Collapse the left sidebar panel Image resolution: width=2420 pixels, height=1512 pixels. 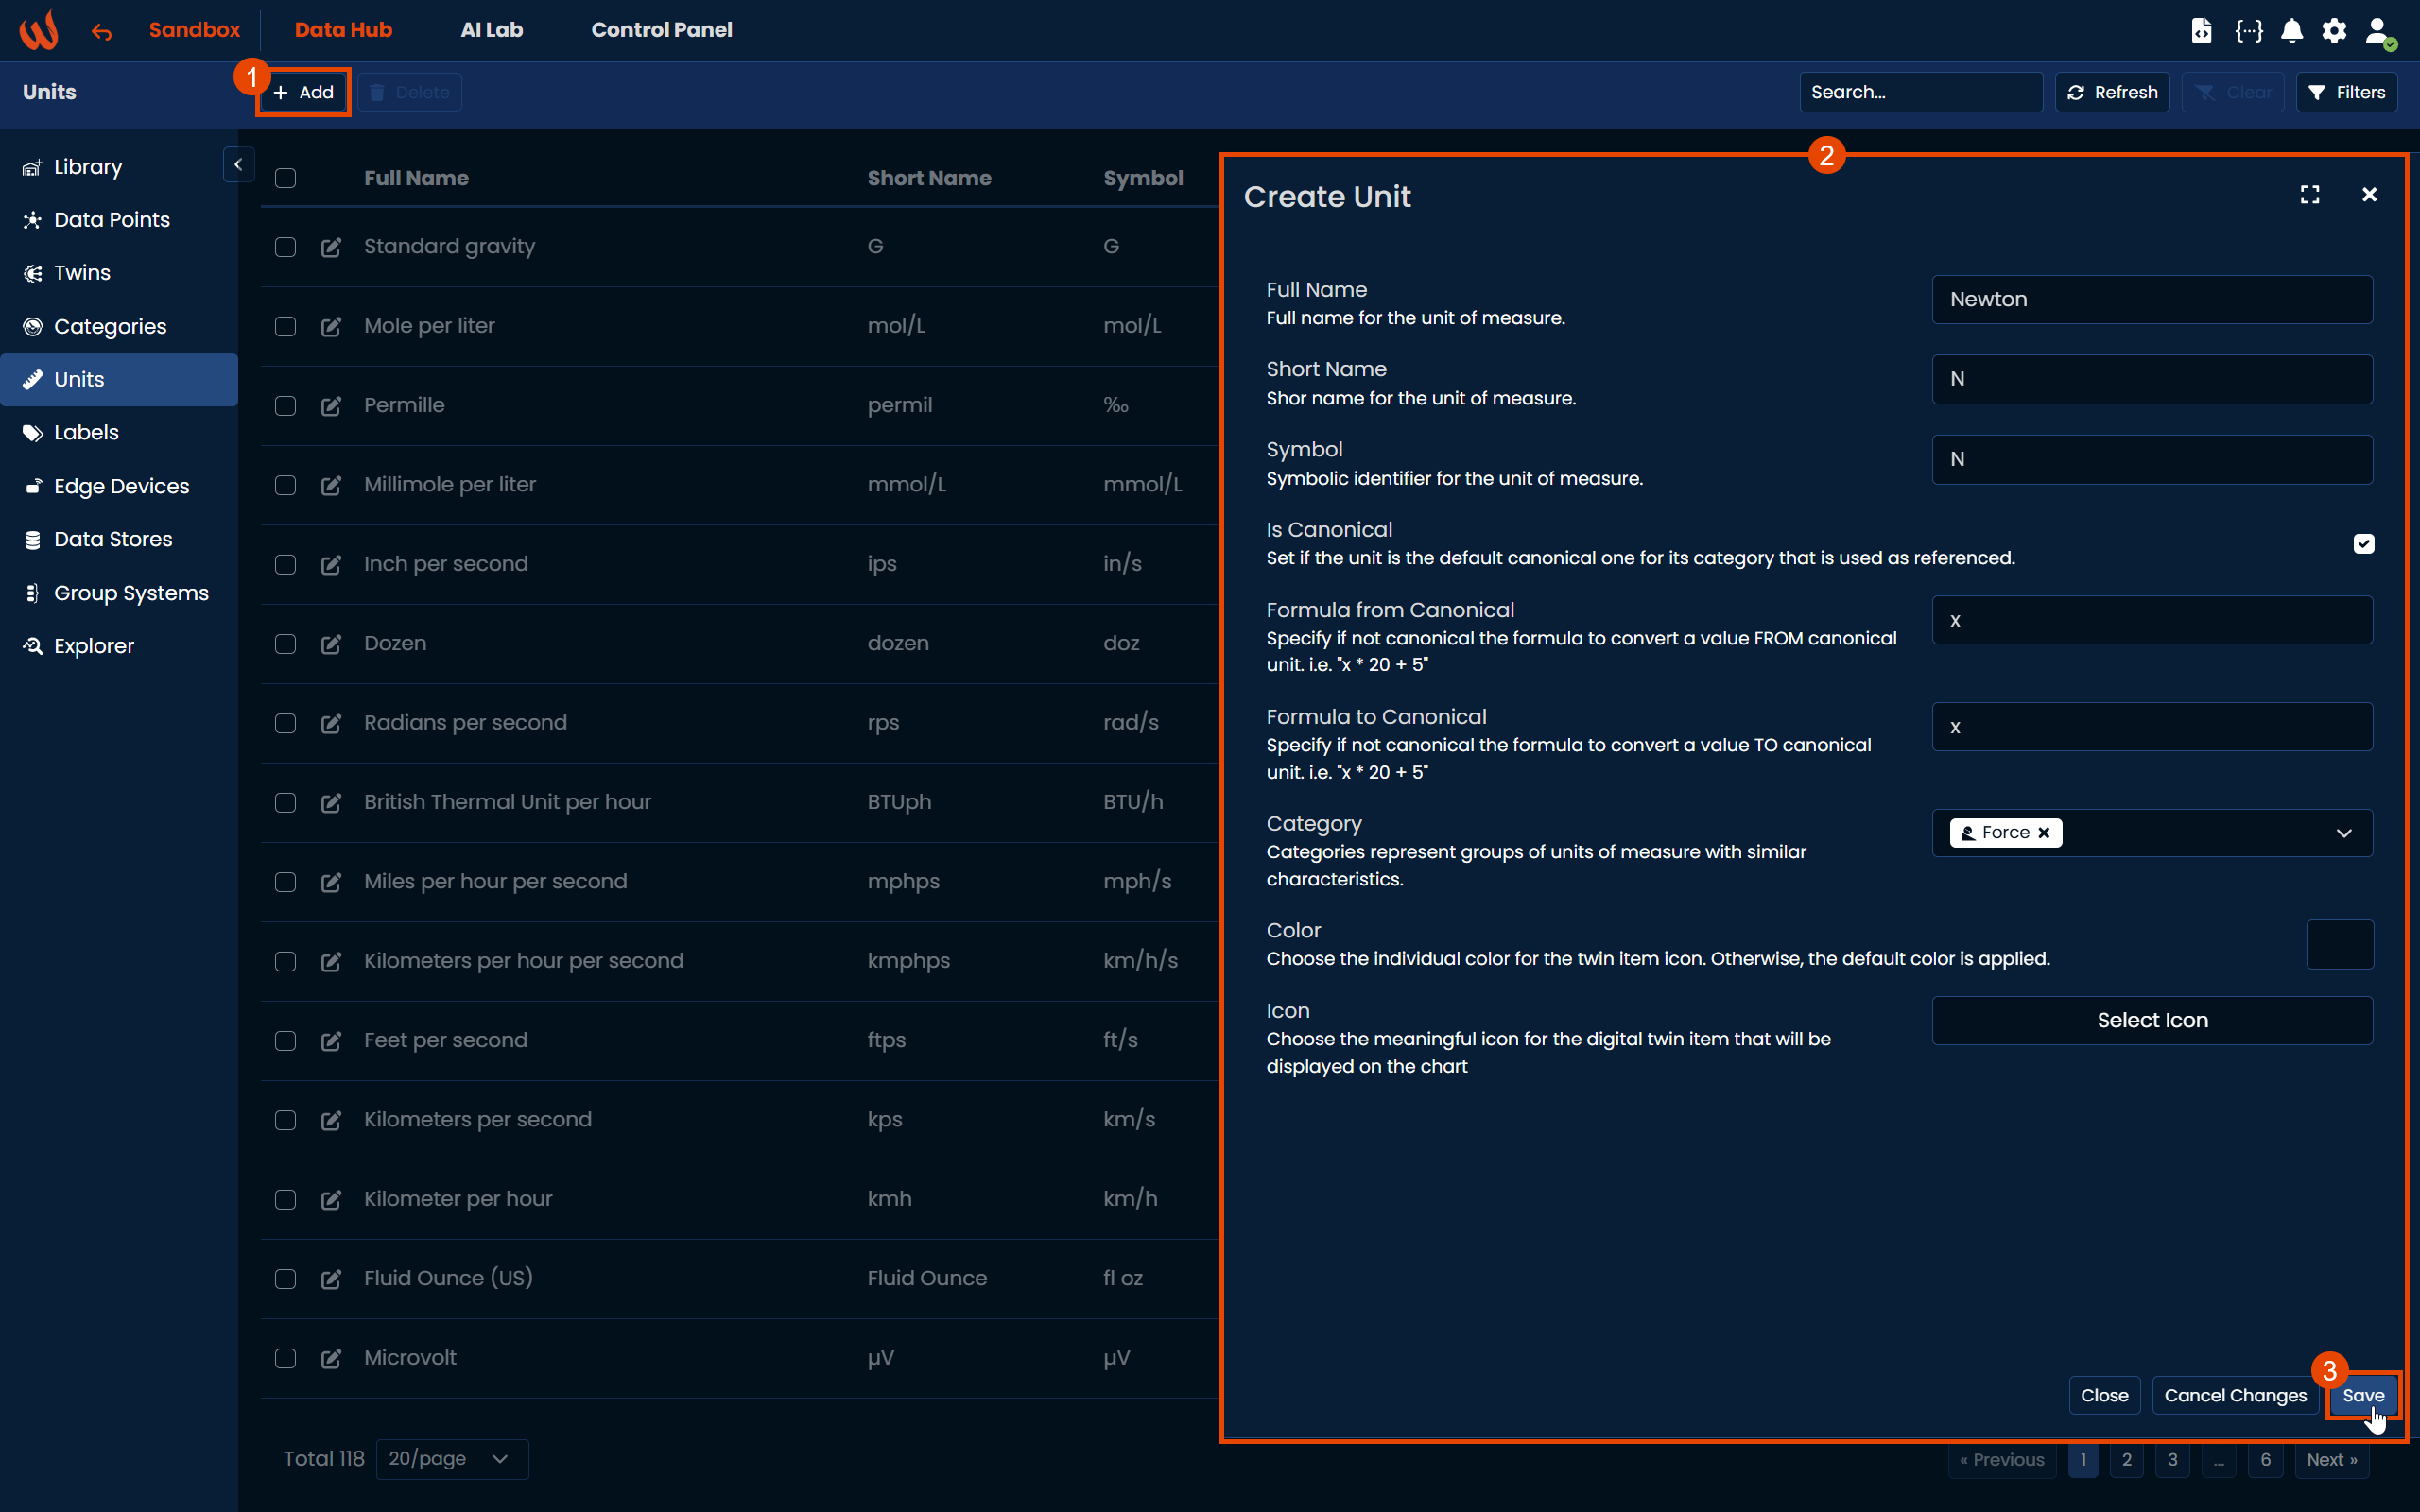pos(238,165)
